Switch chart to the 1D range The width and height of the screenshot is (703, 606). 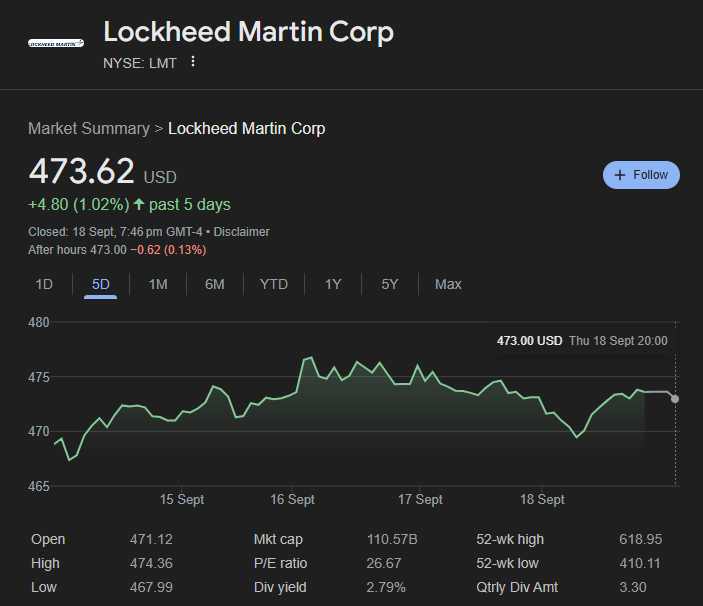click(x=44, y=284)
